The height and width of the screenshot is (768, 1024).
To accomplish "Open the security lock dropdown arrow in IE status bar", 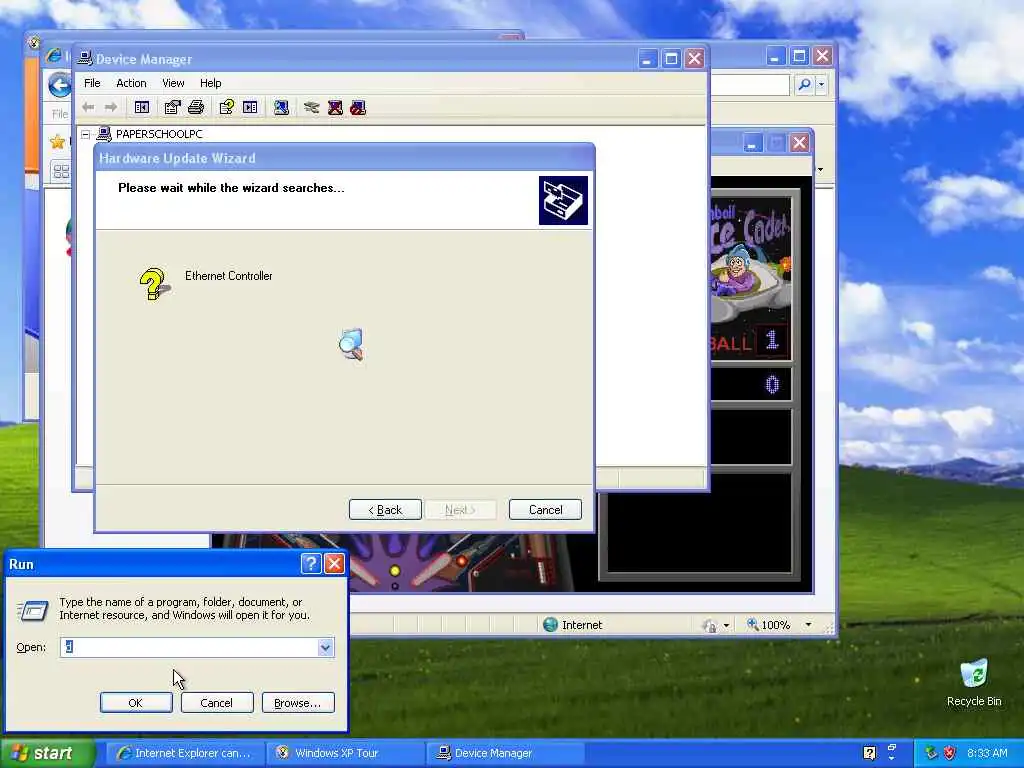I will tap(726, 626).
